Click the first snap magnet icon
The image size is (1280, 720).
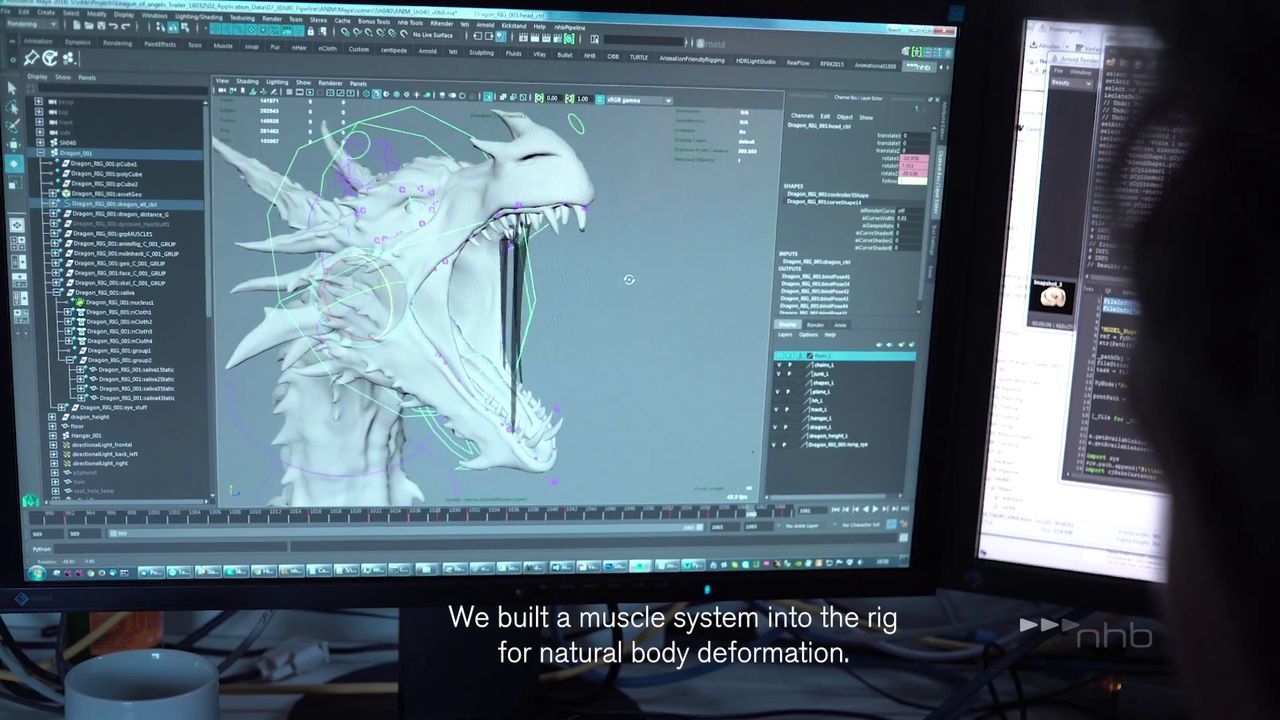(x=344, y=33)
